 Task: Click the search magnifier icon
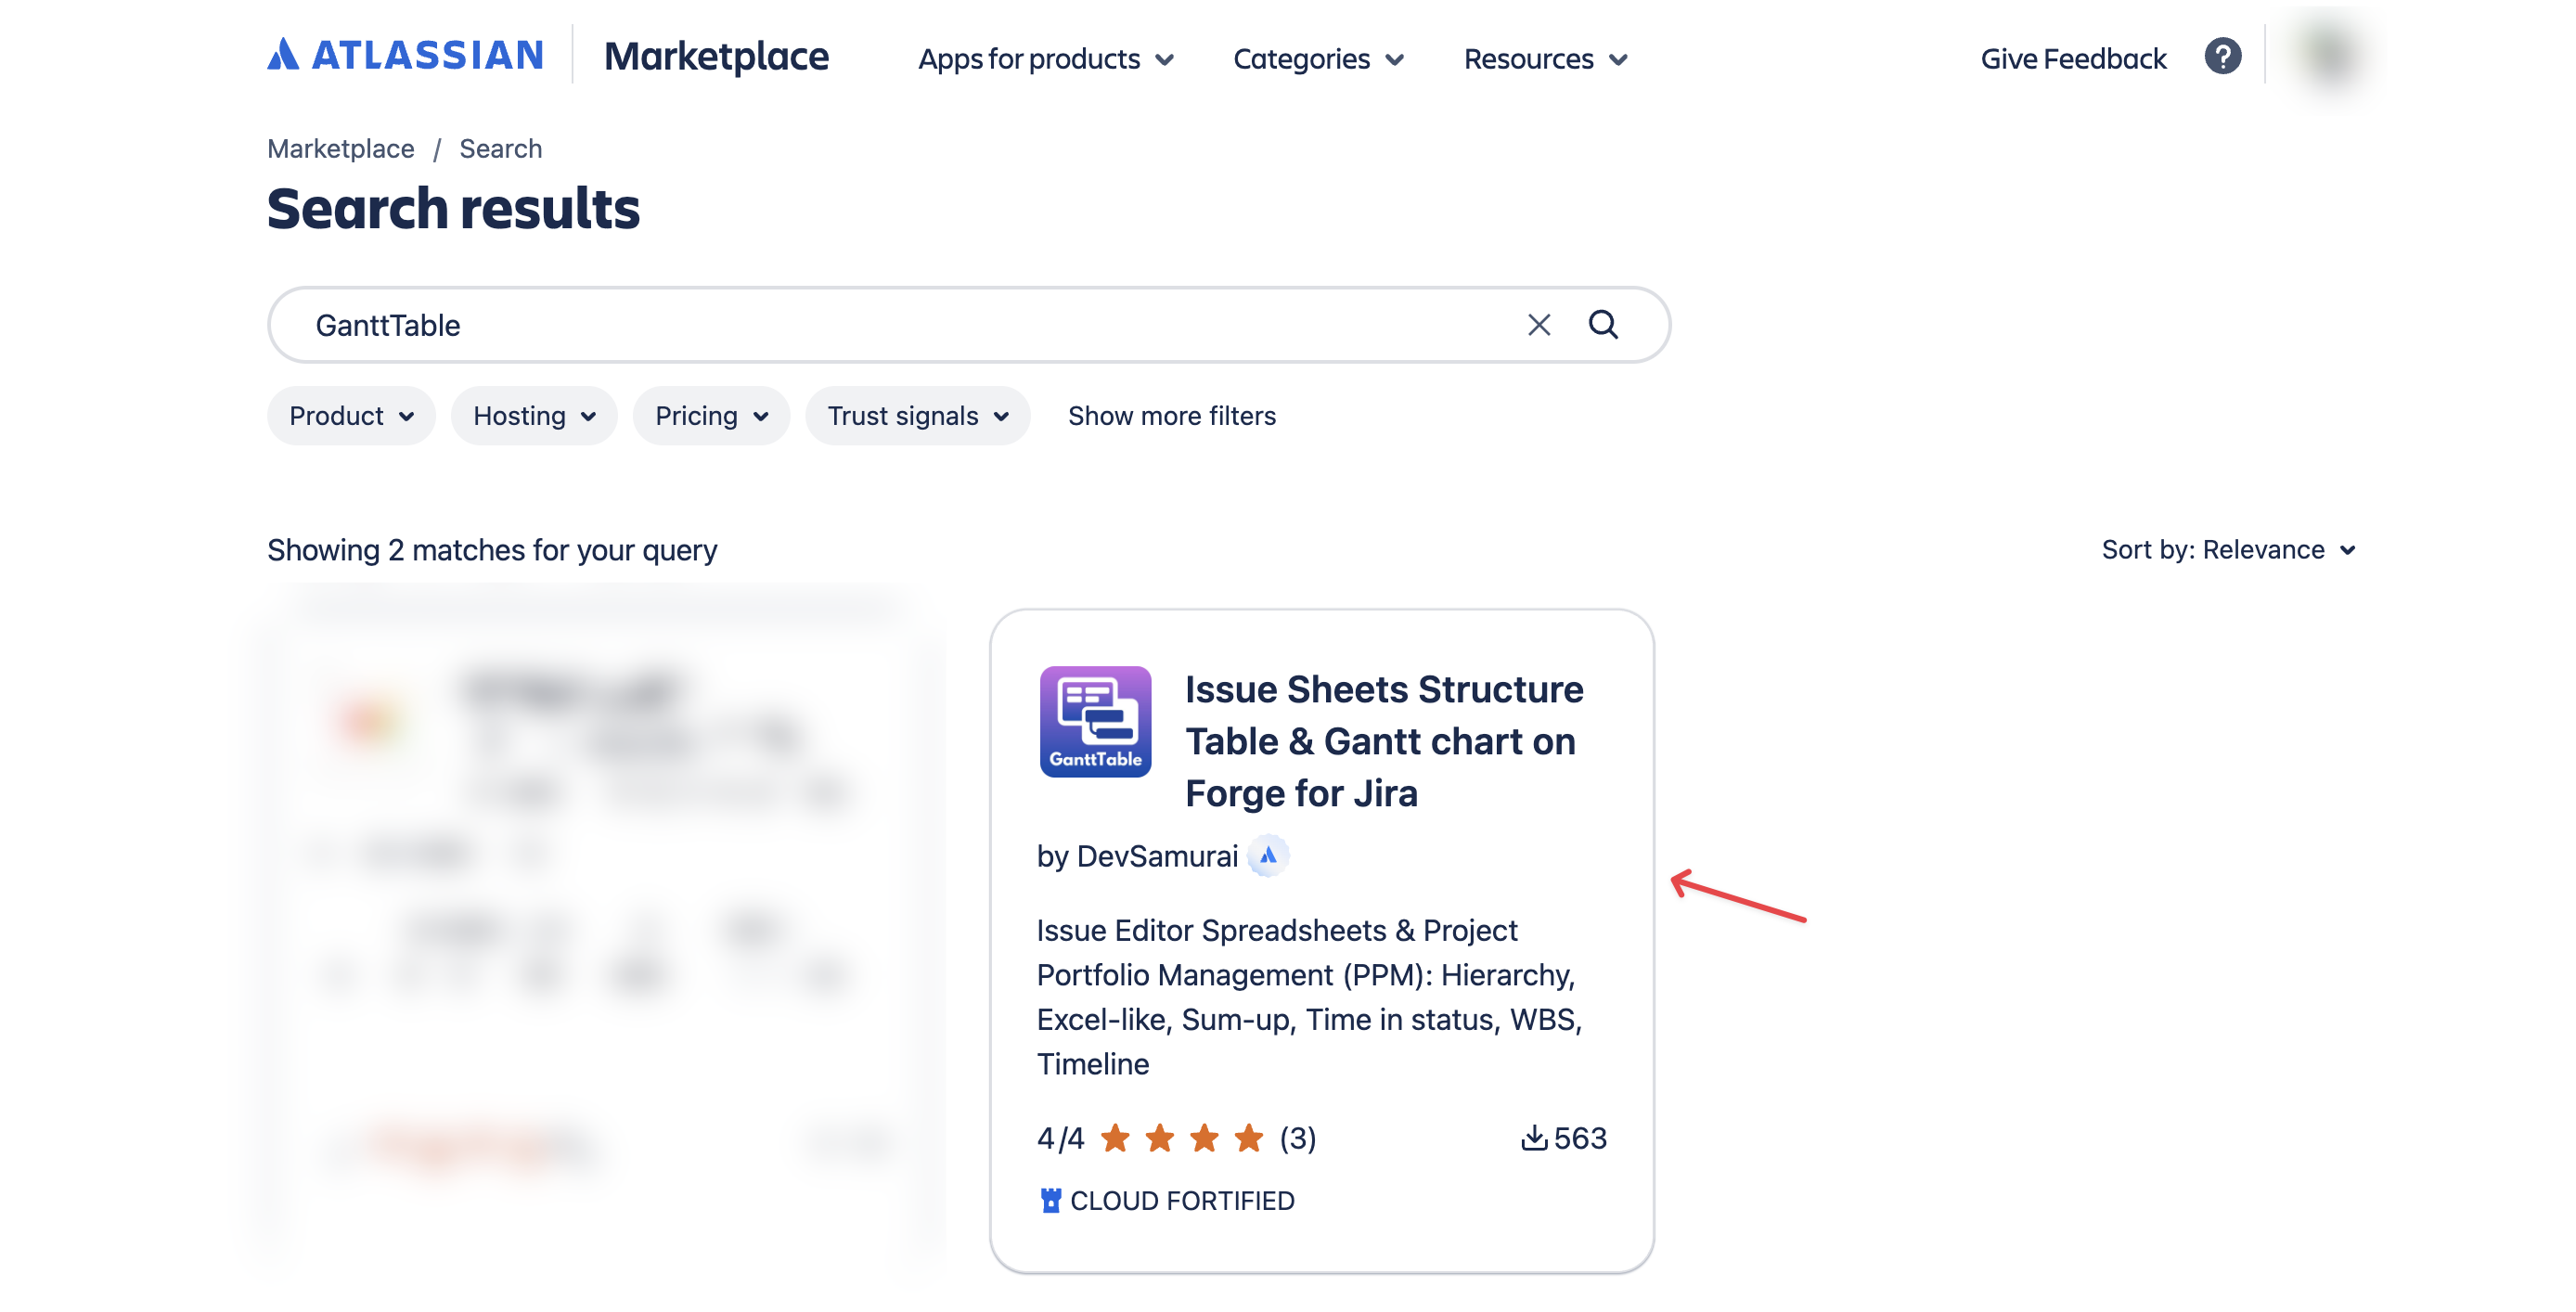click(1603, 325)
